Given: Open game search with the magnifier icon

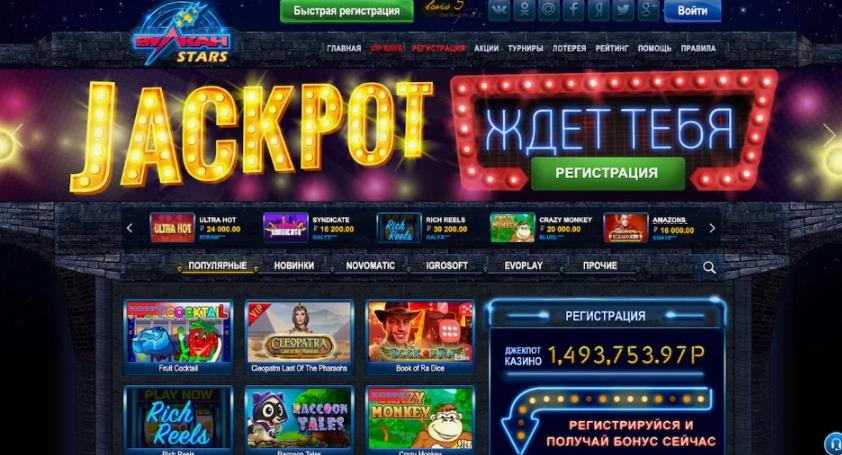Looking at the screenshot, I should point(709,268).
